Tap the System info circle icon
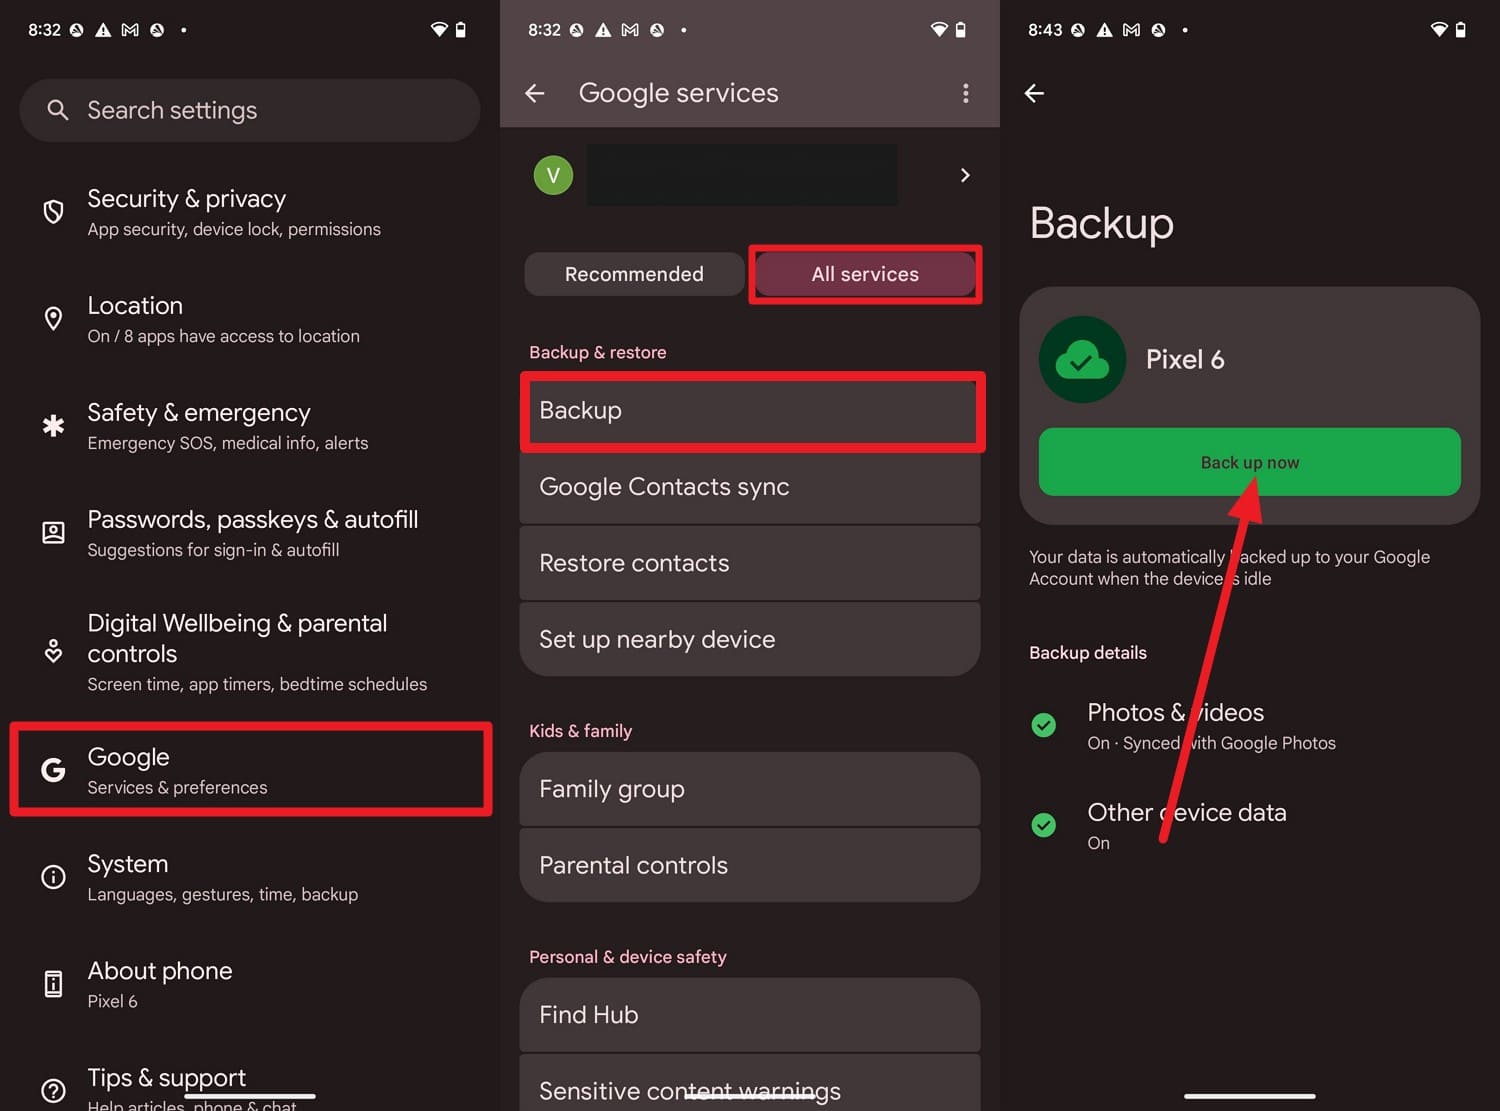 coord(54,877)
